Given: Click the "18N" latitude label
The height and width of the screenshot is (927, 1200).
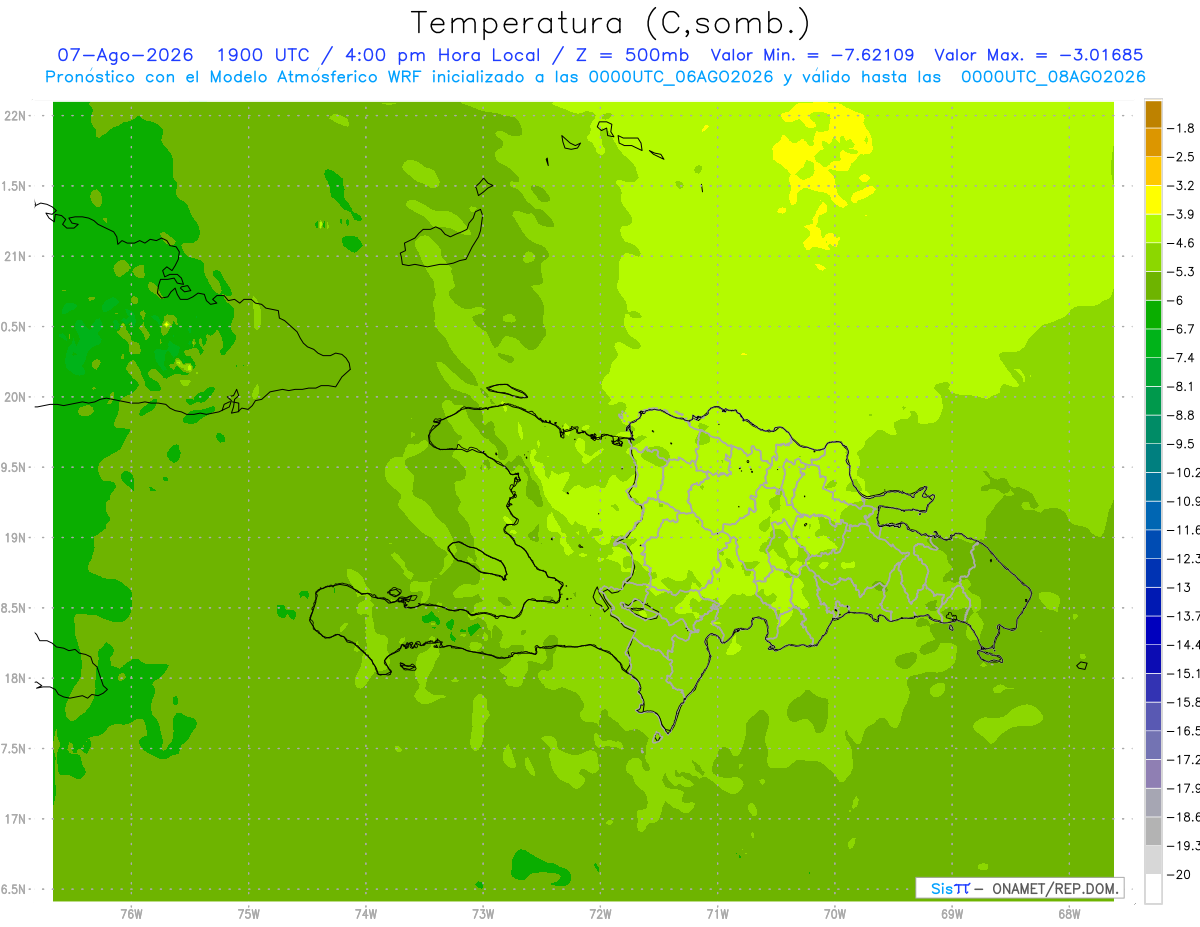Looking at the screenshot, I should click(16, 678).
